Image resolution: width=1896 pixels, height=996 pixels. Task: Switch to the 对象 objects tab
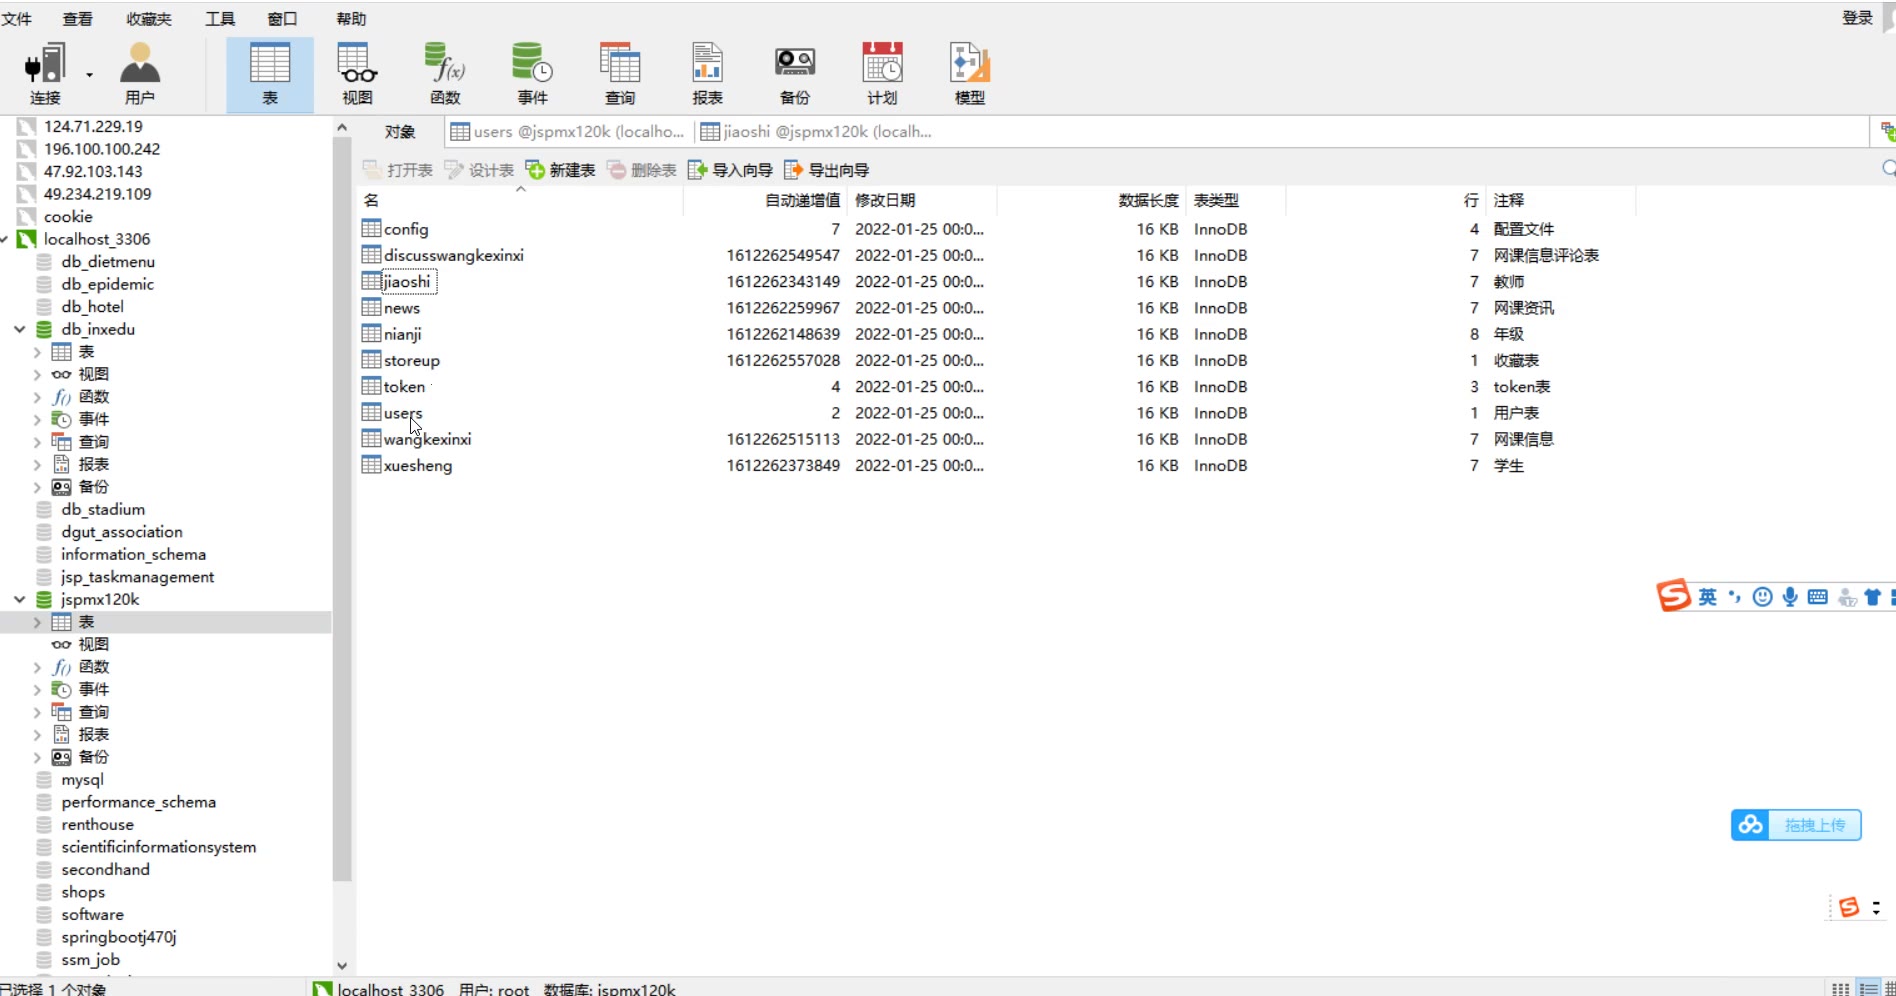click(x=400, y=132)
